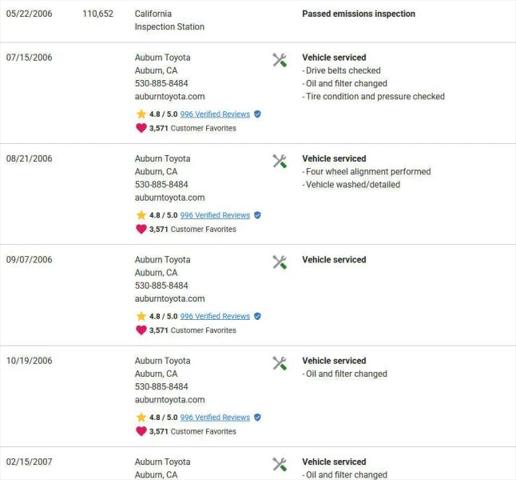Click the gold star in 09/07/2006 entry
This screenshot has width=516, height=480.
tap(141, 316)
